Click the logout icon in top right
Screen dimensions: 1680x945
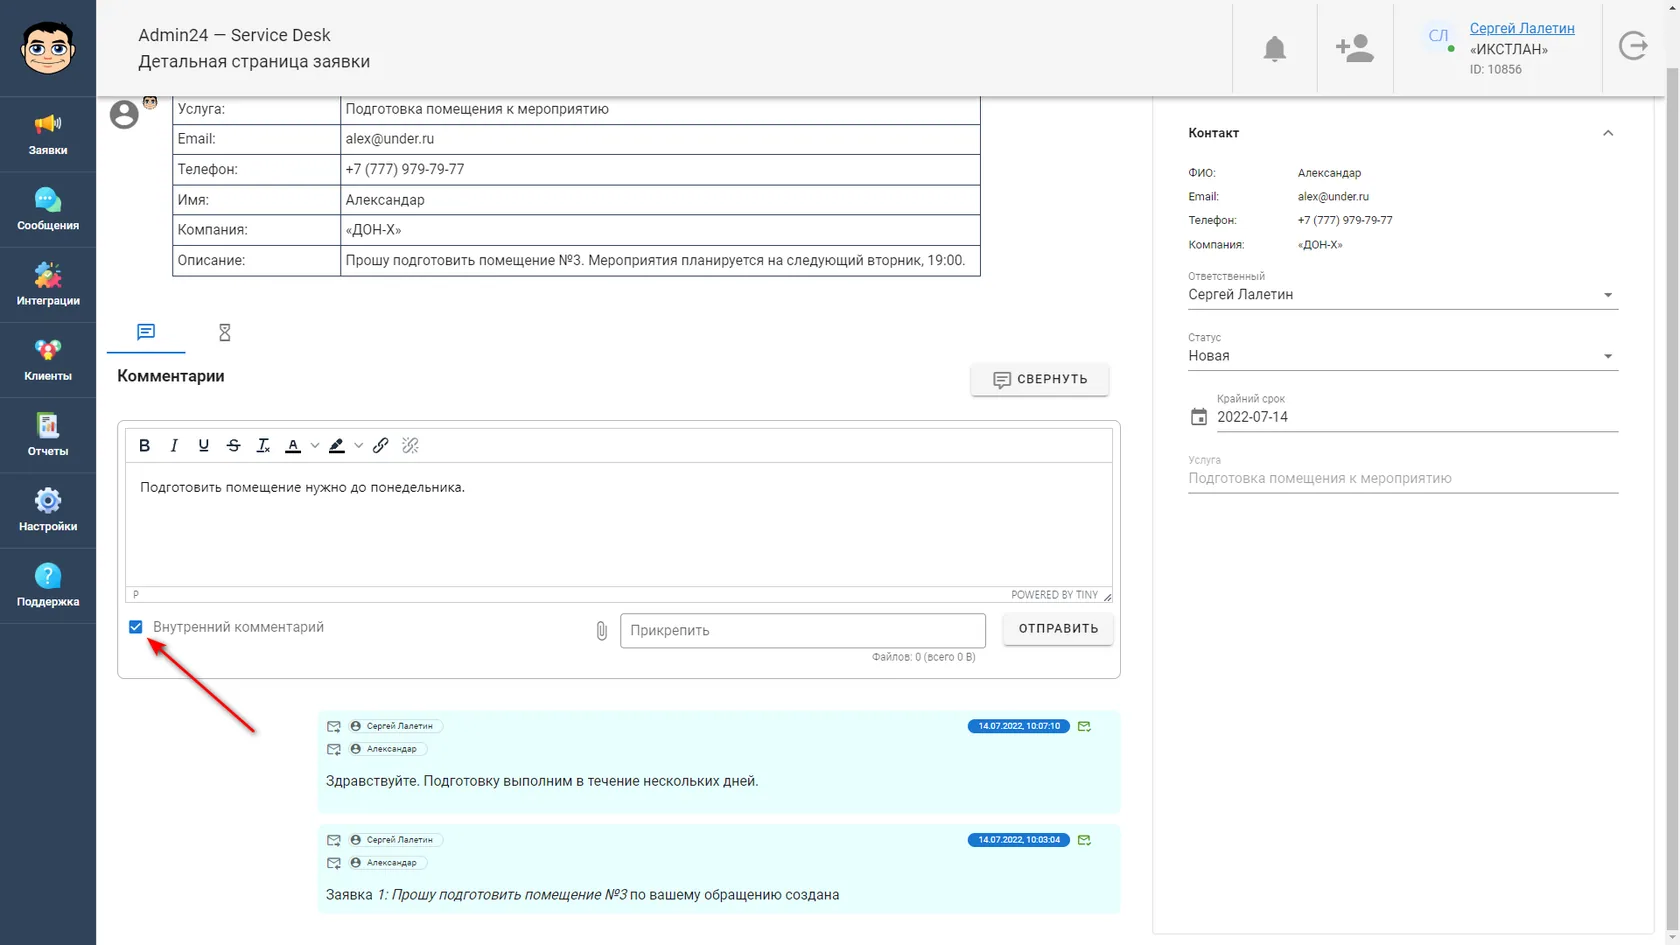tap(1633, 46)
